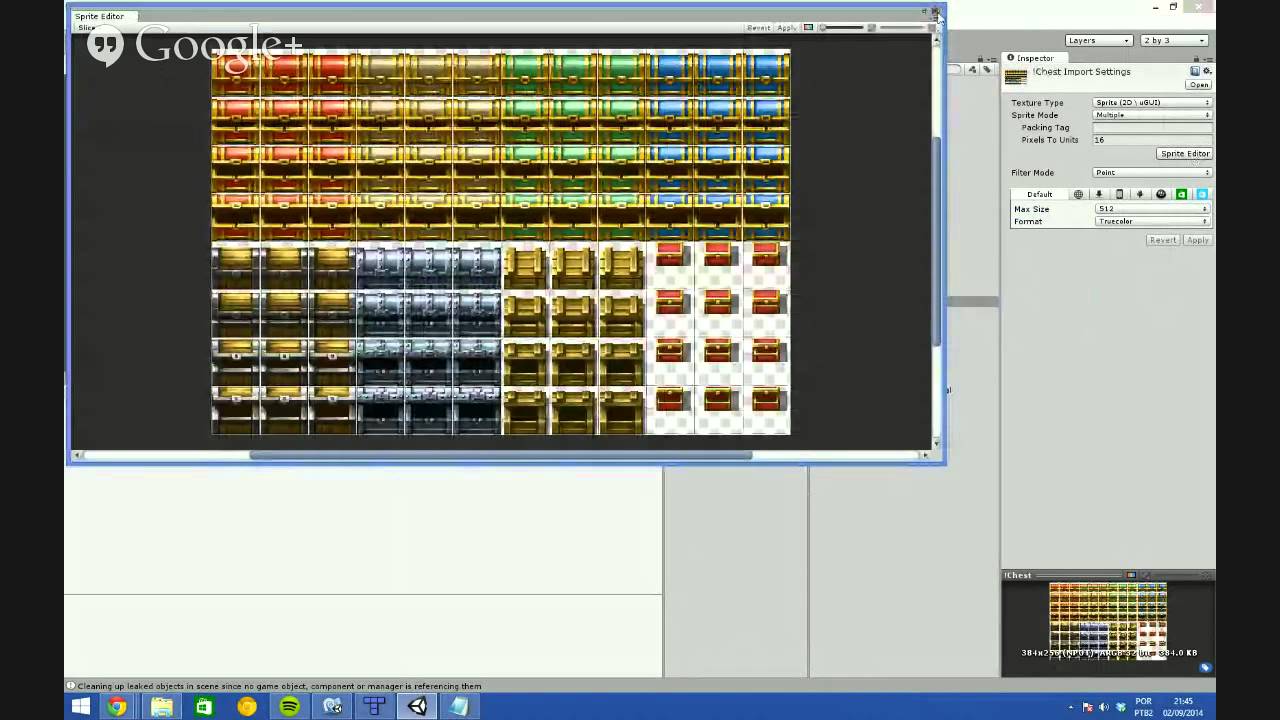The image size is (1280, 720).
Task: Open the Max Size dropdown
Action: point(1152,209)
